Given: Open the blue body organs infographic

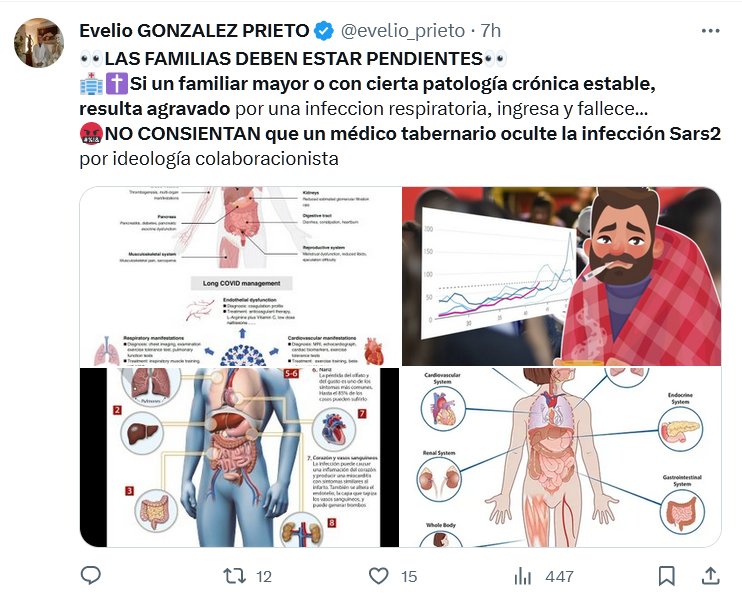Looking at the screenshot, I should click(x=240, y=457).
